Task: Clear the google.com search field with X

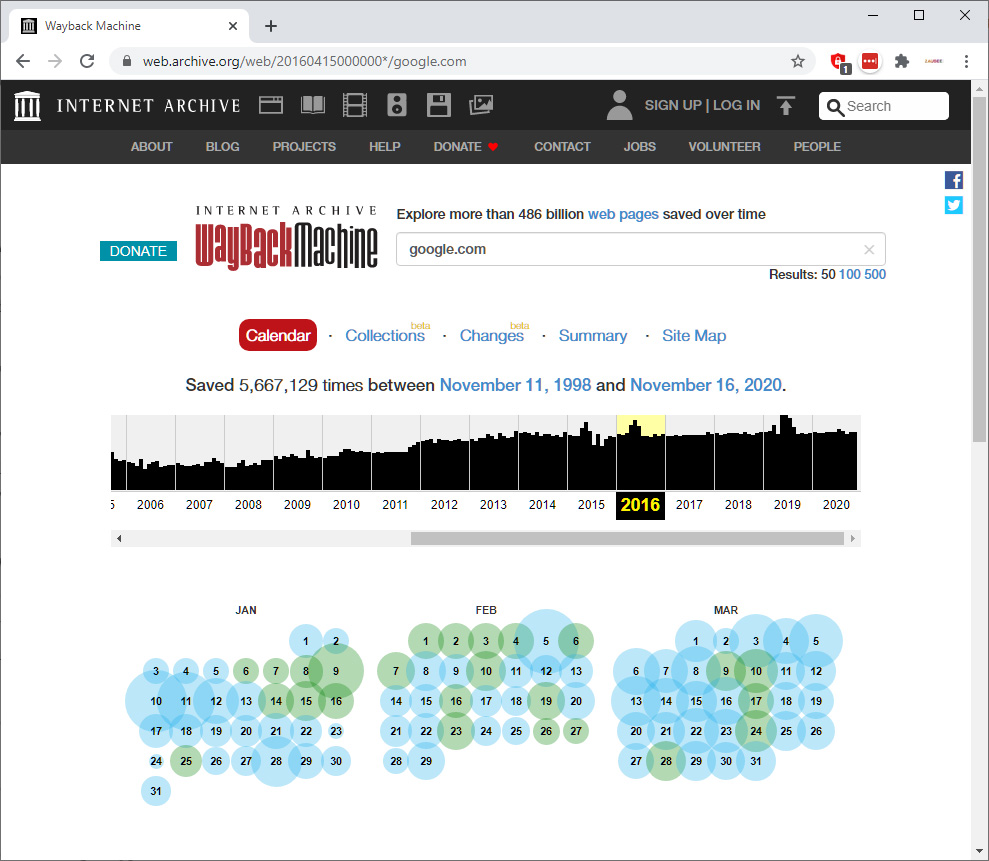Action: coord(869,250)
